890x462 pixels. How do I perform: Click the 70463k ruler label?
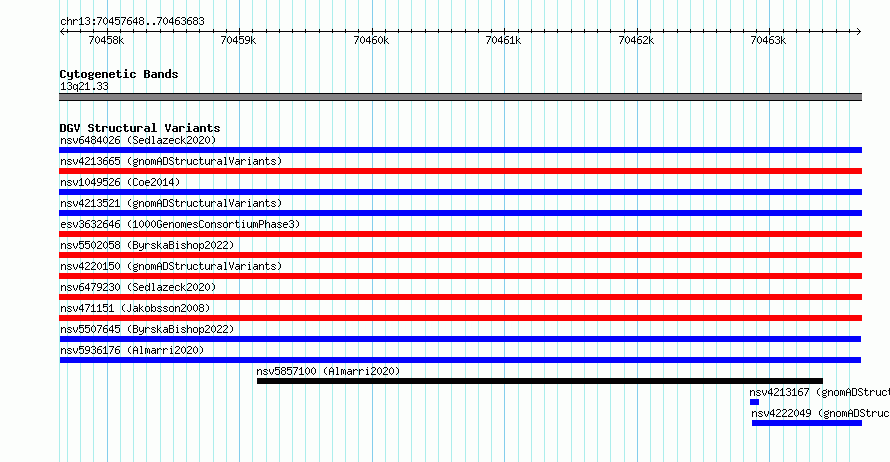click(x=769, y=40)
